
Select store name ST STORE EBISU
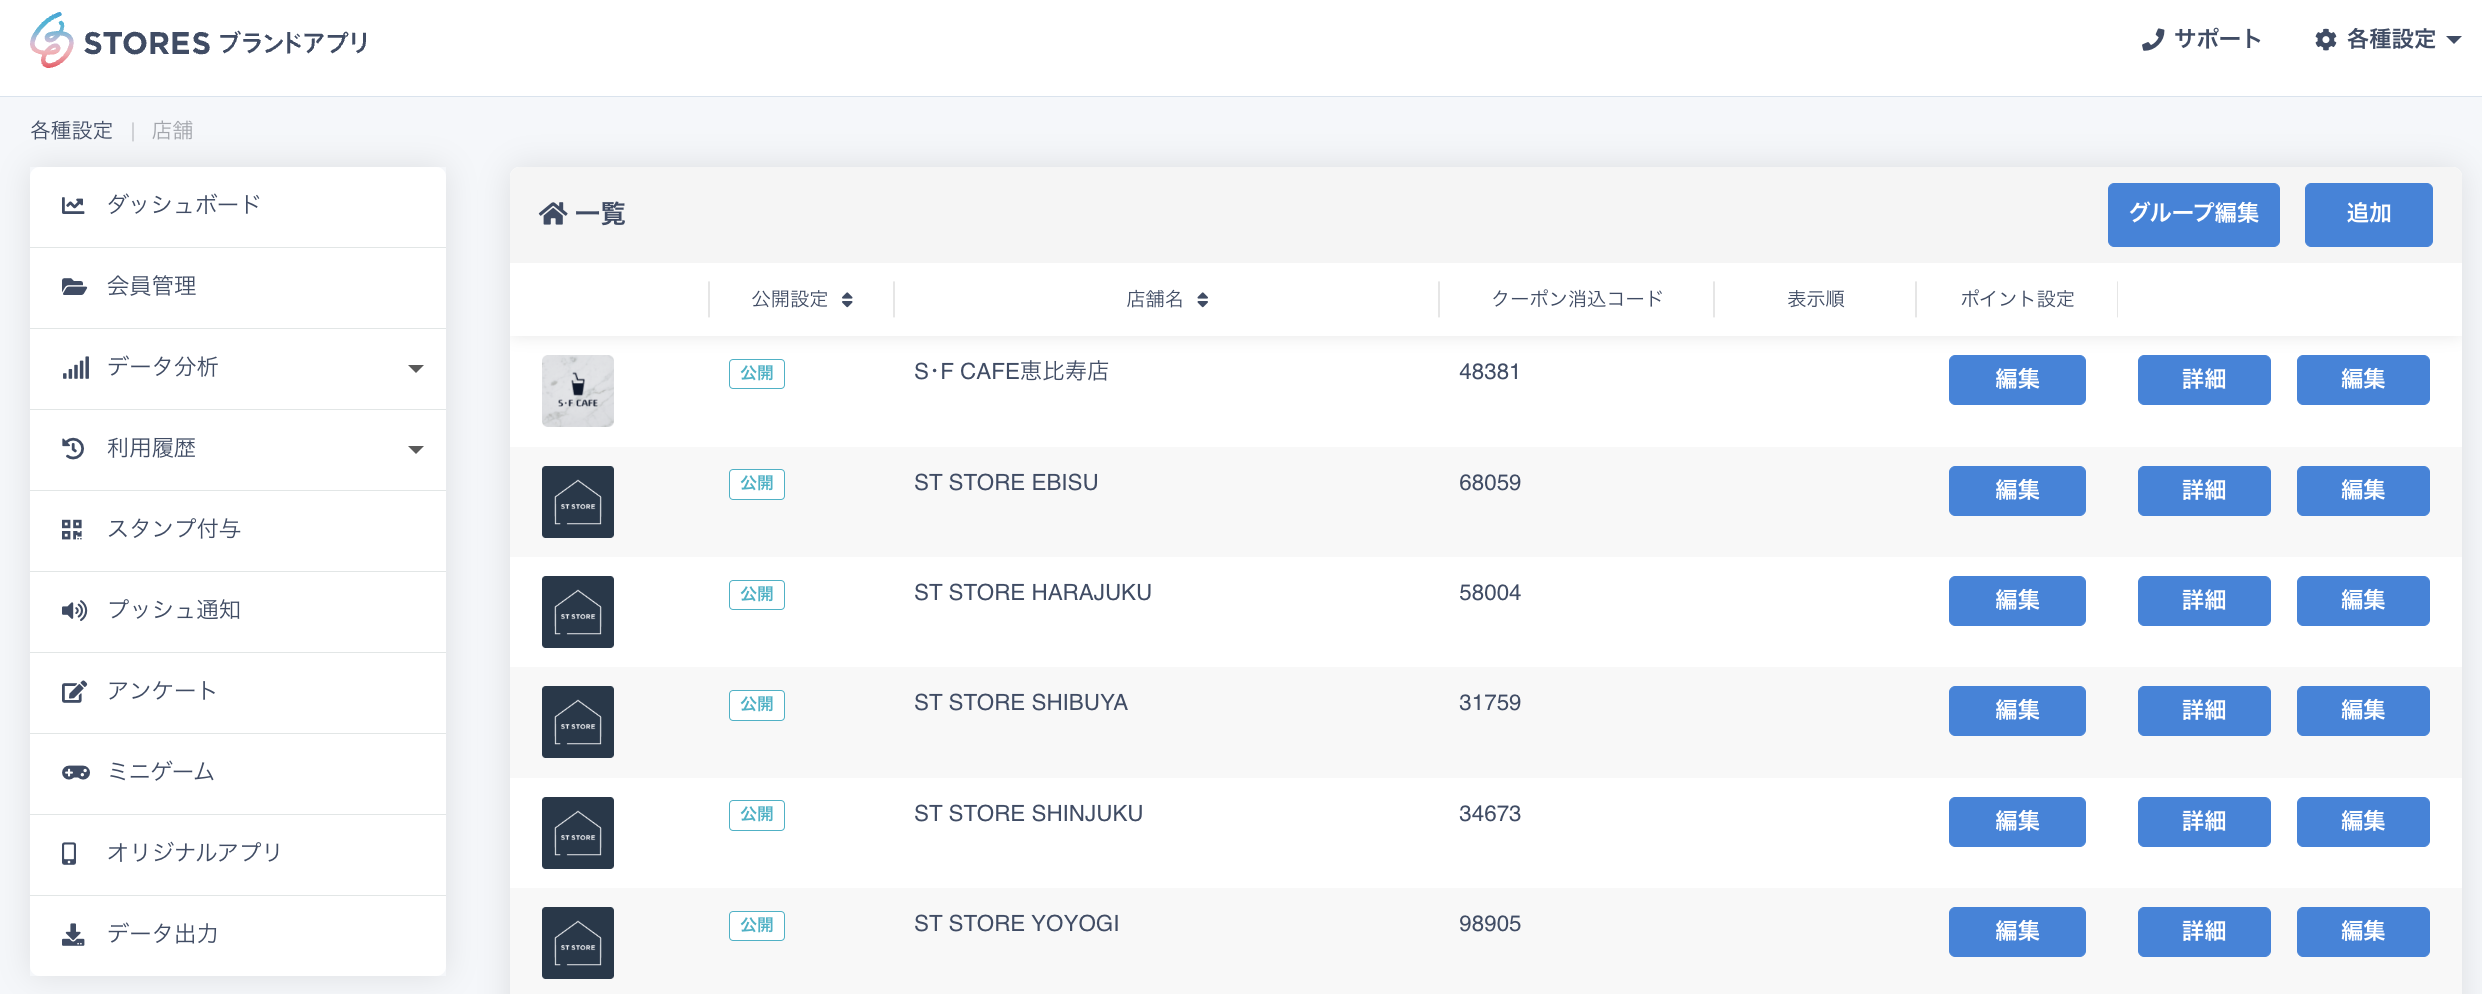pos(1006,483)
